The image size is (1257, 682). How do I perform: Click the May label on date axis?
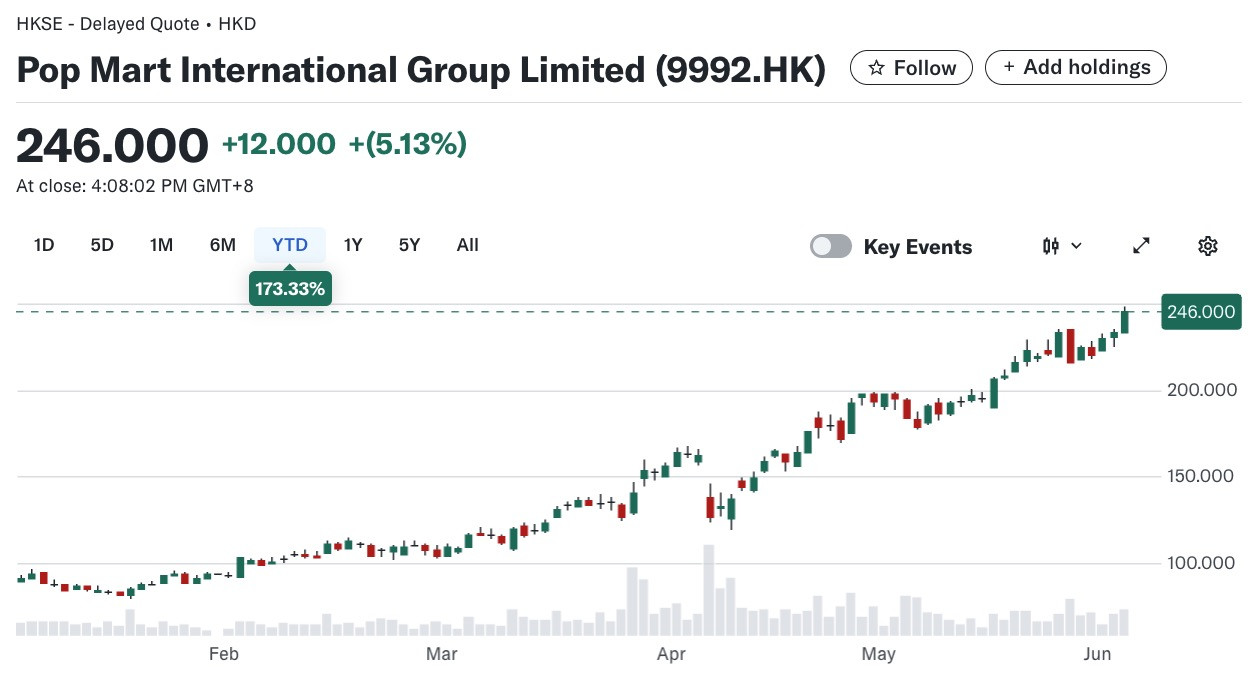(878, 654)
